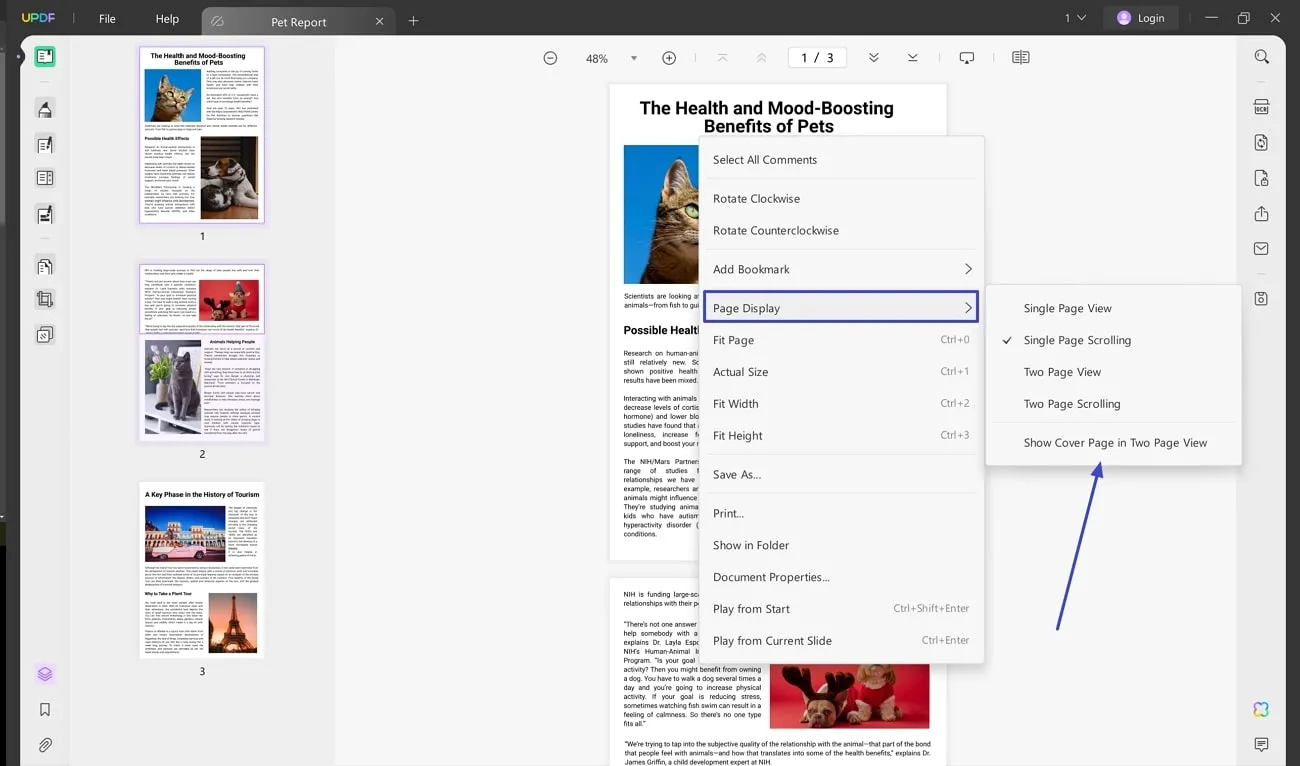Choose Two Page View mode
The width and height of the screenshot is (1300, 766).
(1062, 372)
